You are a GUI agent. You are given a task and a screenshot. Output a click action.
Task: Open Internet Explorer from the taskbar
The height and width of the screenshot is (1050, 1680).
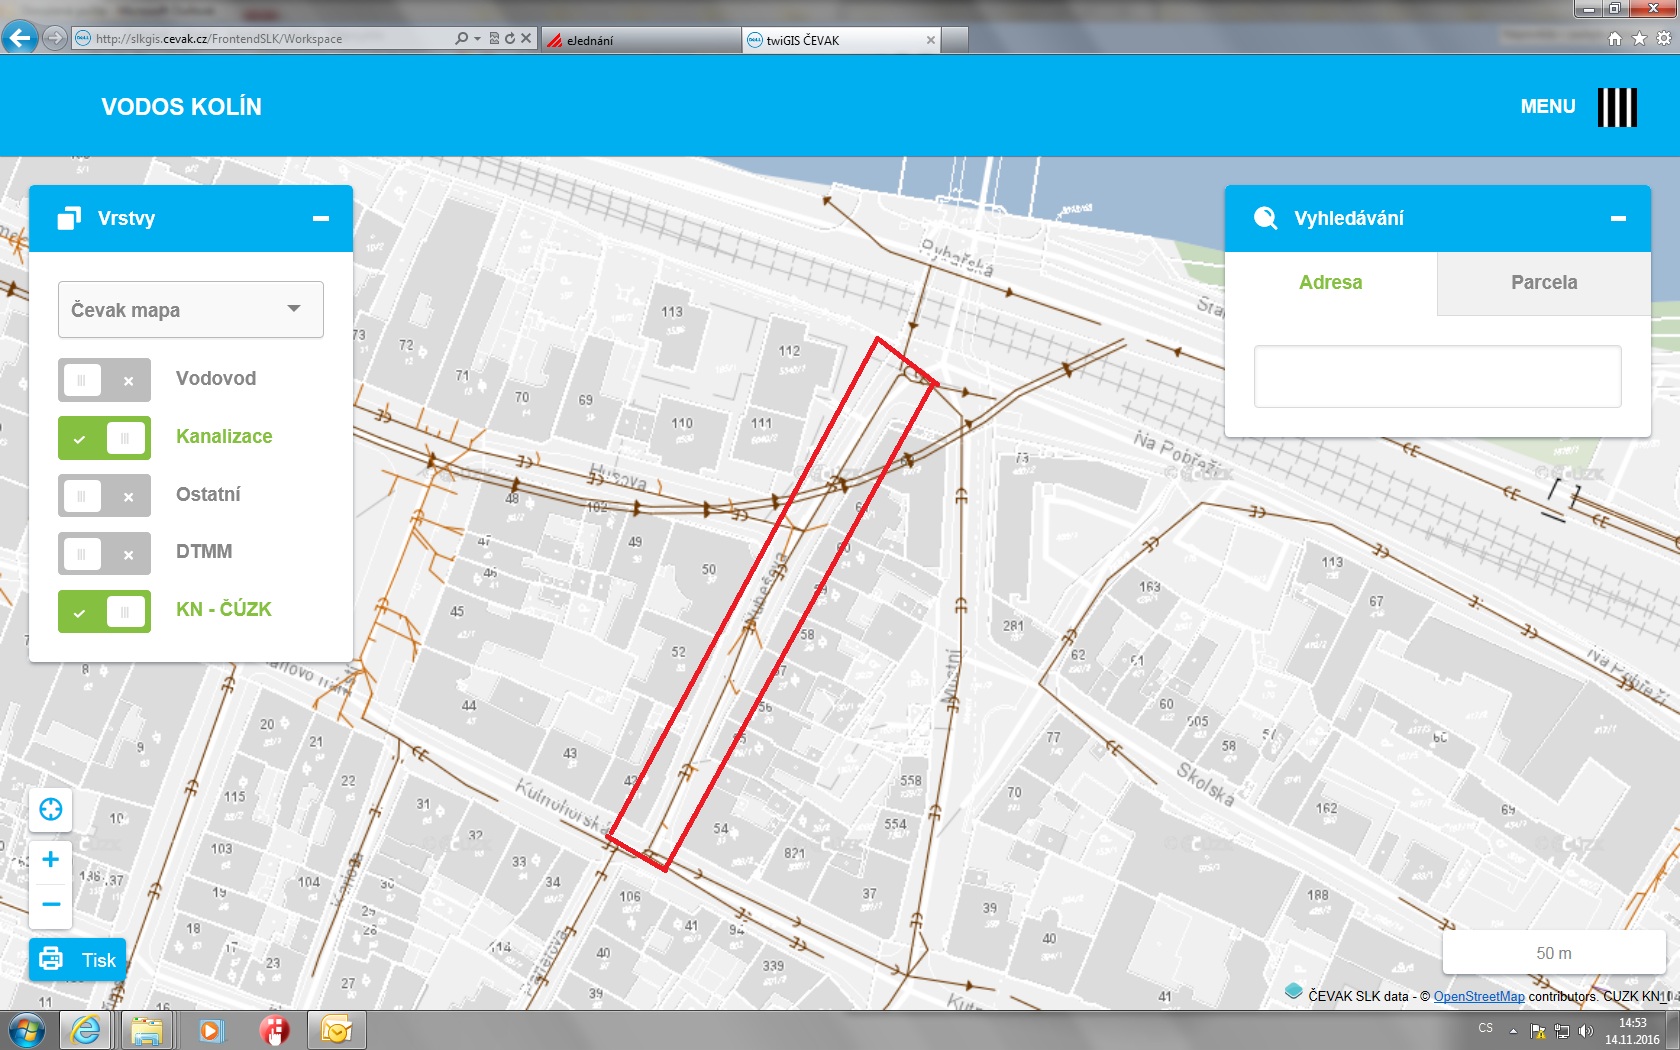[x=86, y=1030]
